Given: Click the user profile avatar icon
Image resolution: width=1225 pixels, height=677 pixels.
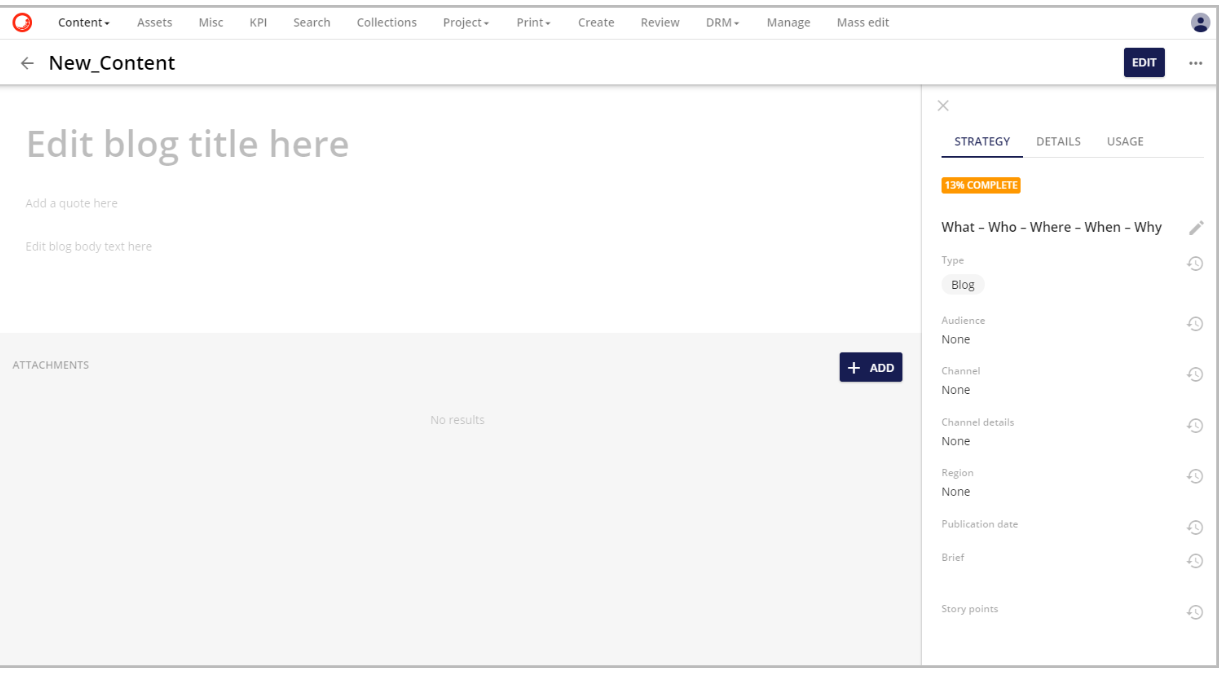Looking at the screenshot, I should coord(1200,22).
